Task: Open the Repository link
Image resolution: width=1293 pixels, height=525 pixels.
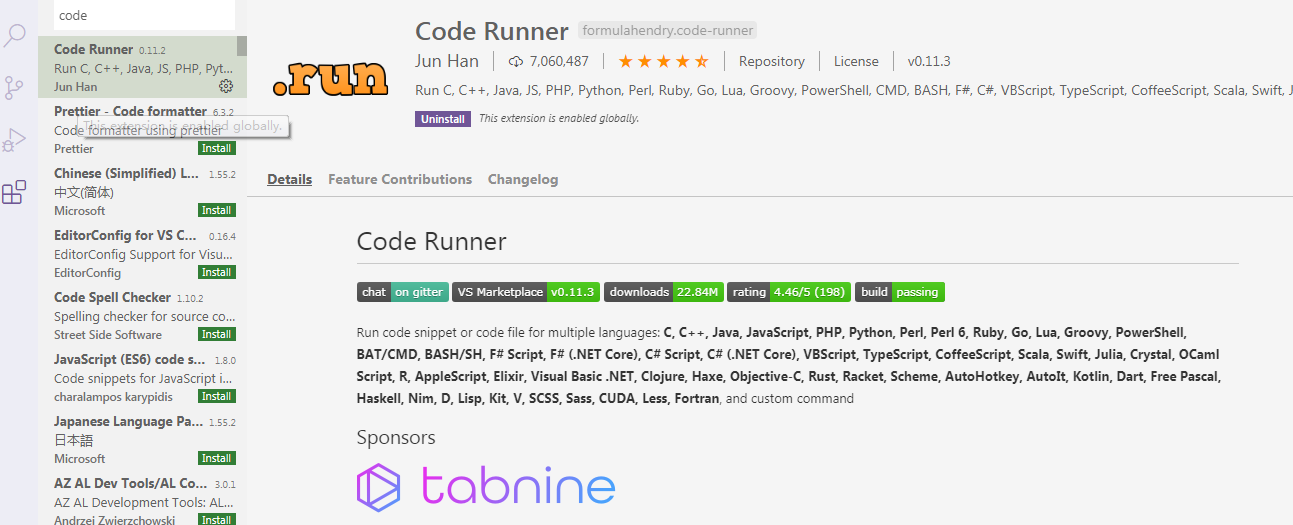Action: 771,62
